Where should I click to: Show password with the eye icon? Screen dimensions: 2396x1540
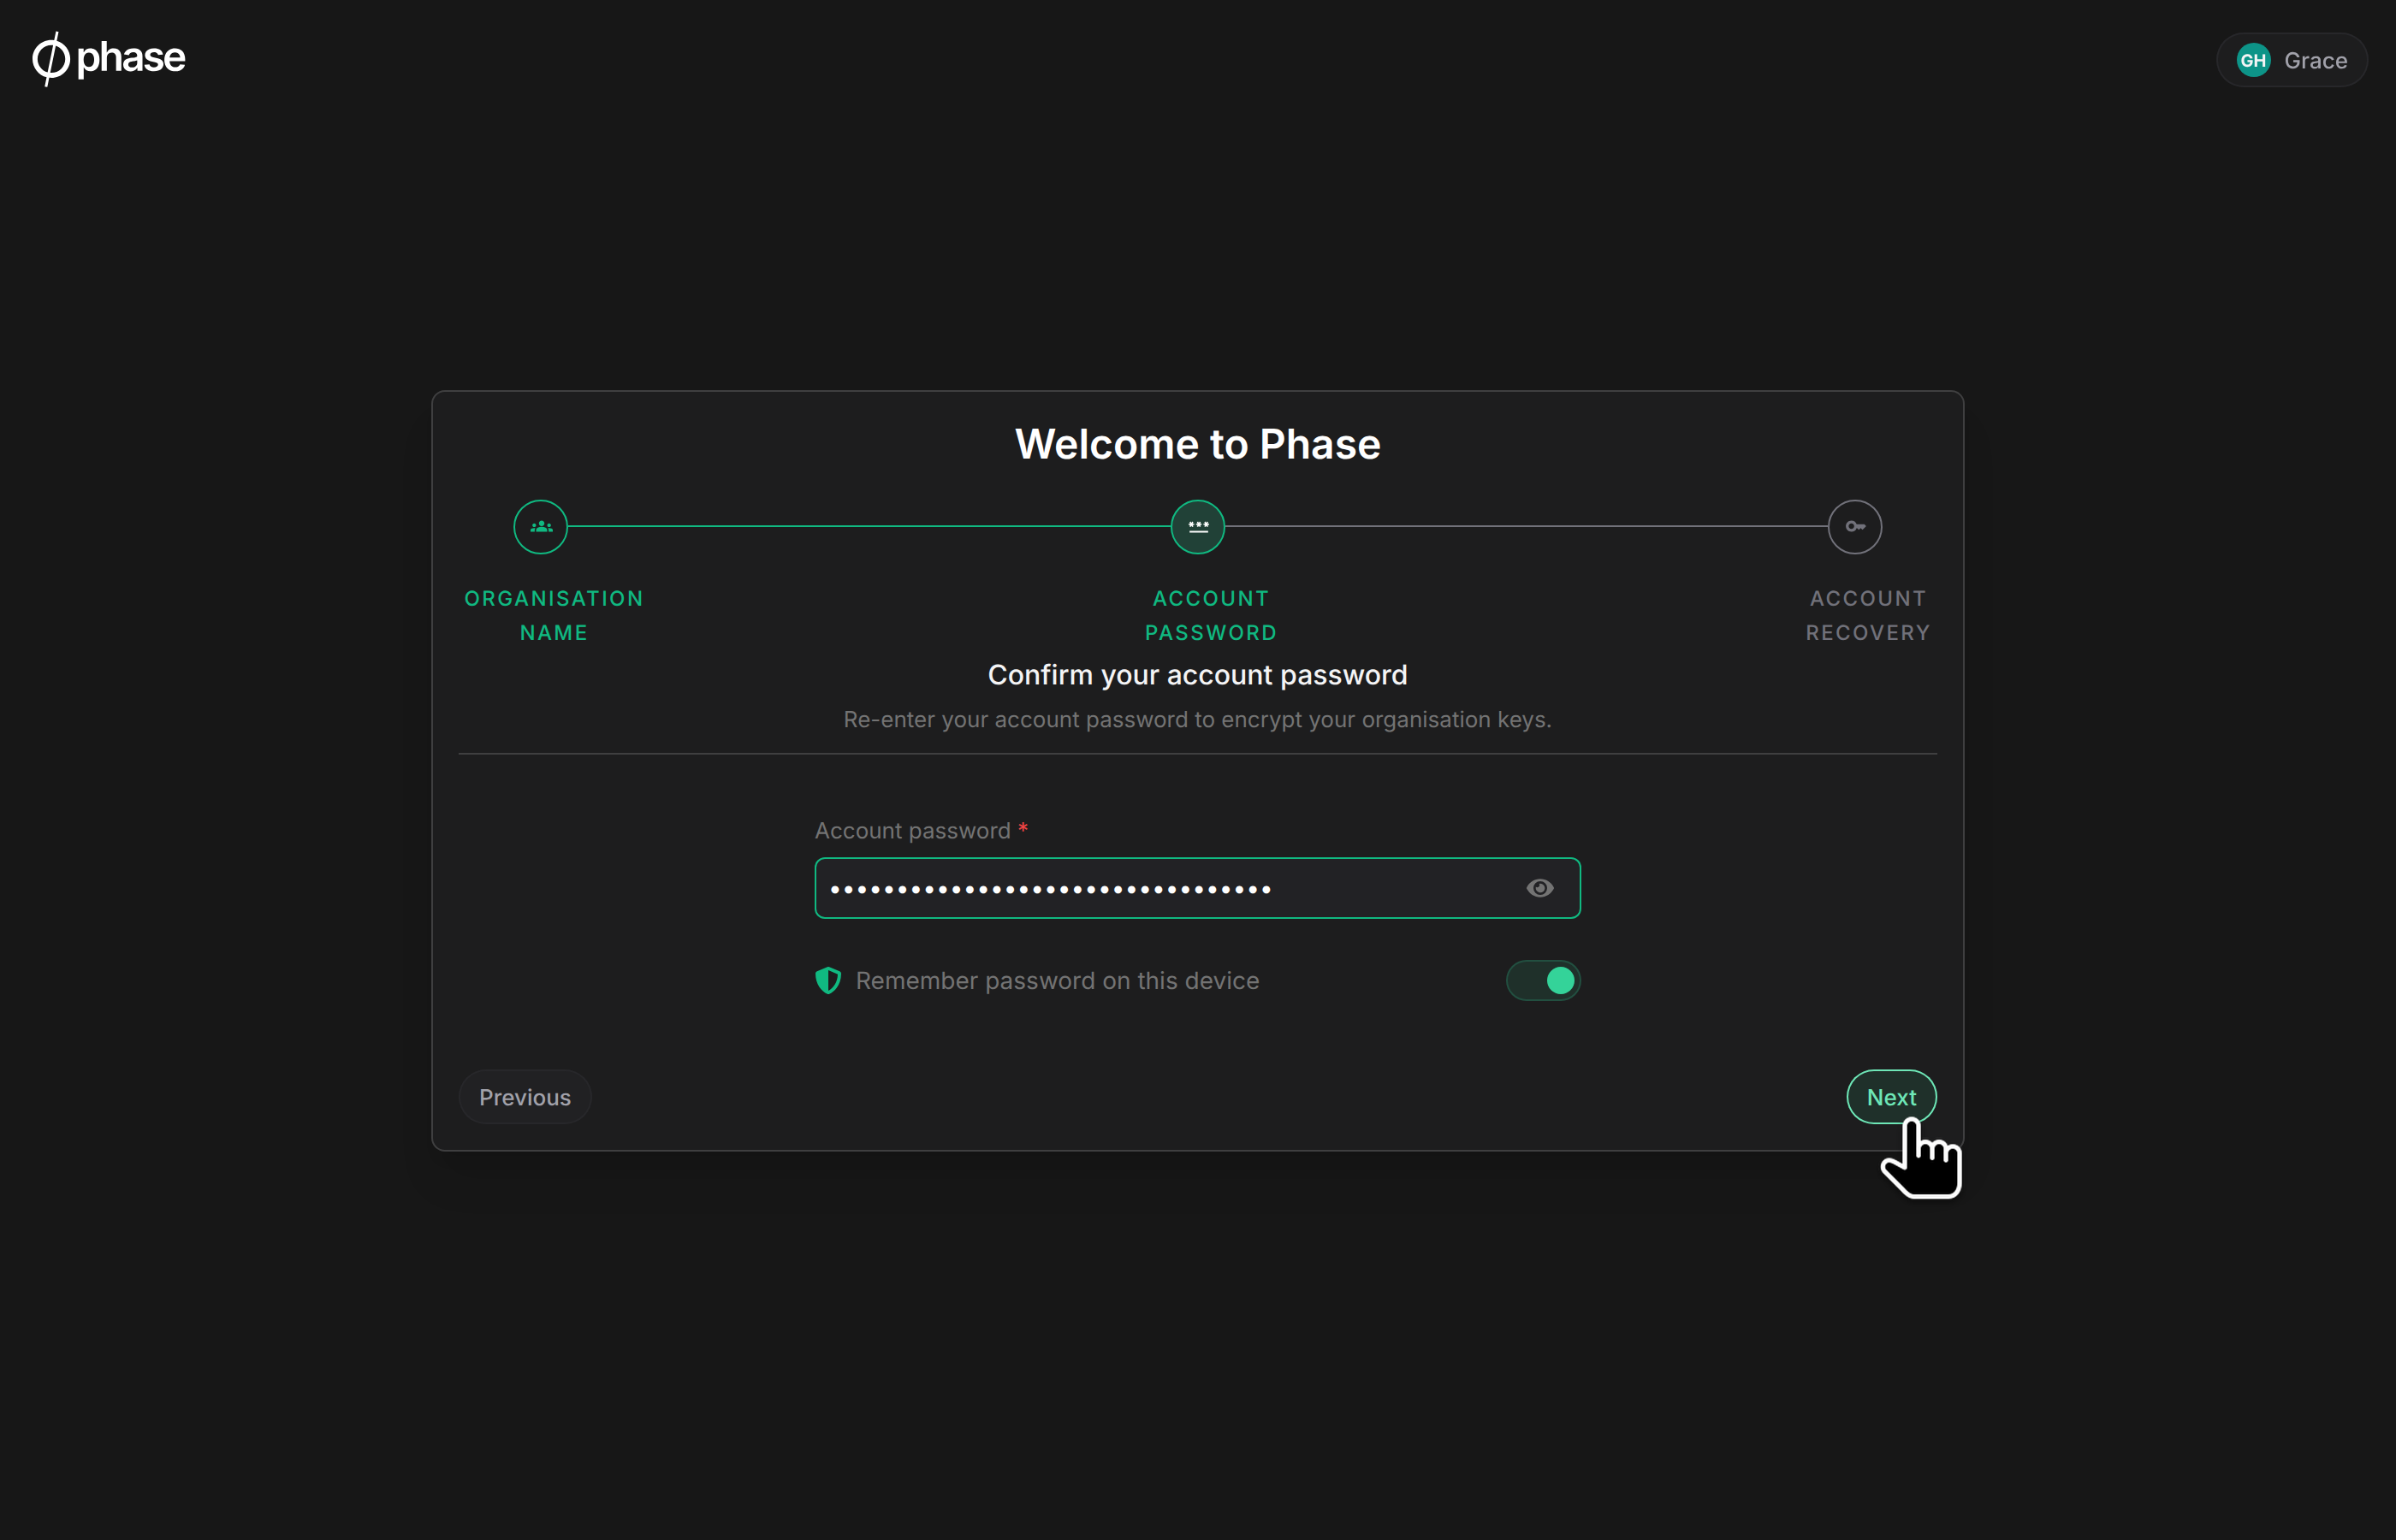pos(1540,888)
